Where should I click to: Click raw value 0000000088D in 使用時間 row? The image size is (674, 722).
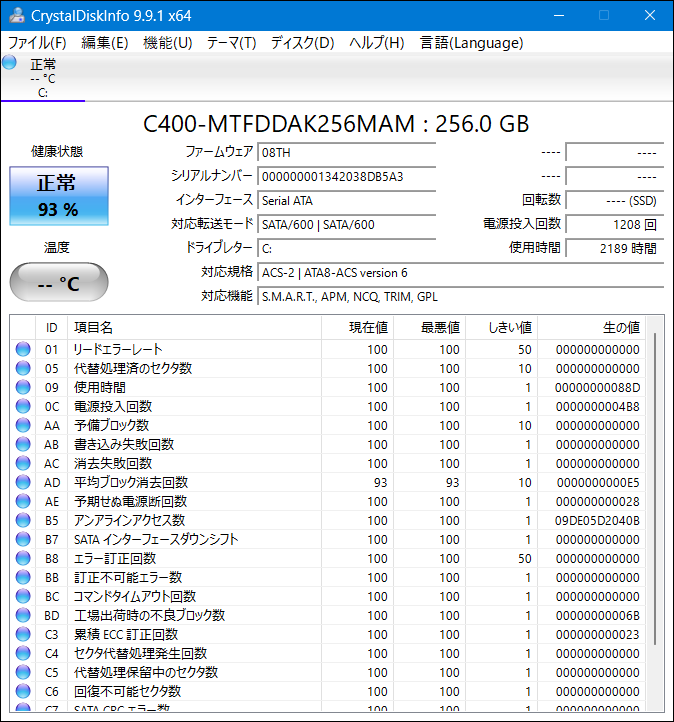pyautogui.click(x=597, y=387)
